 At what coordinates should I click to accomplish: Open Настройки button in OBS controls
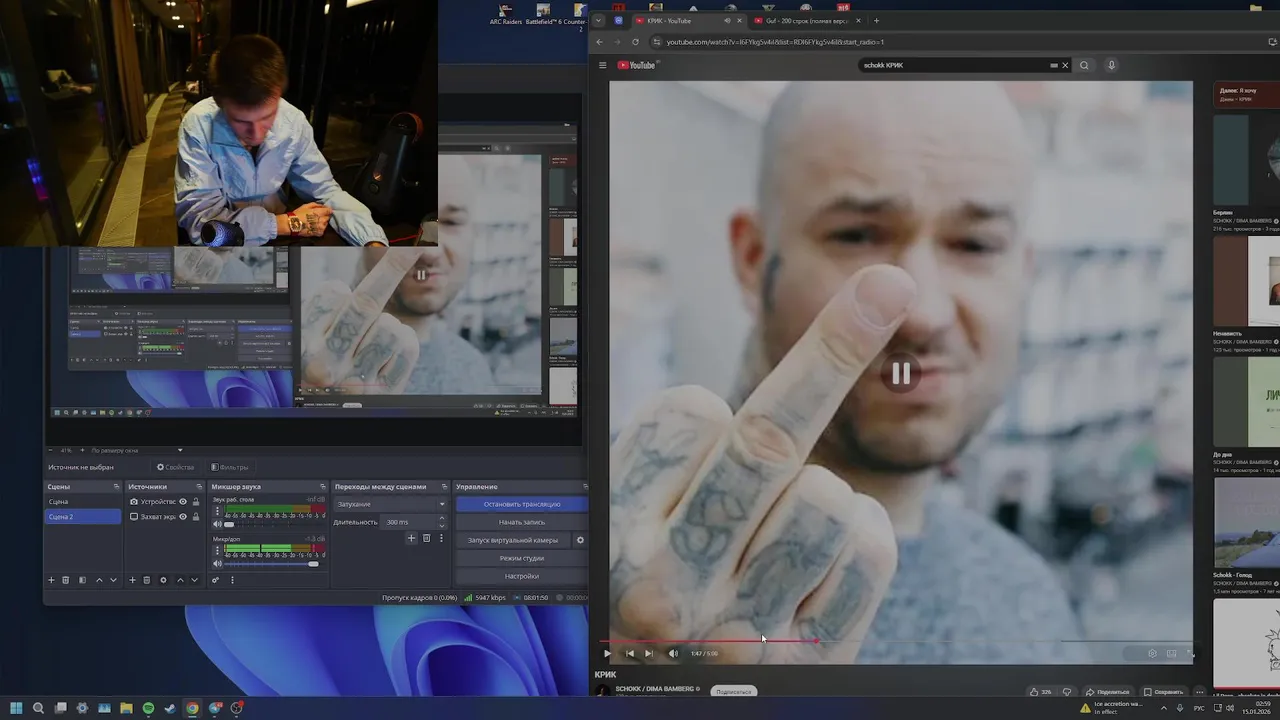pos(522,576)
